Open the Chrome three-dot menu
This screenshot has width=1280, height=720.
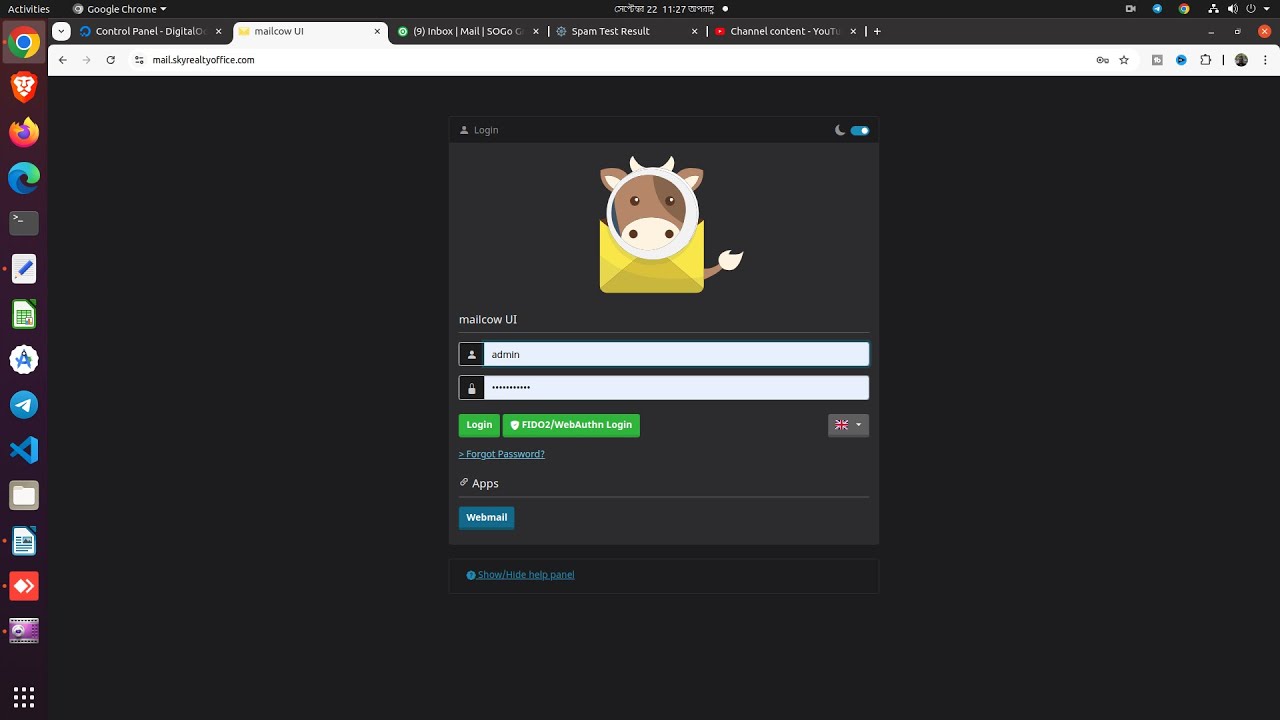coord(1265,60)
